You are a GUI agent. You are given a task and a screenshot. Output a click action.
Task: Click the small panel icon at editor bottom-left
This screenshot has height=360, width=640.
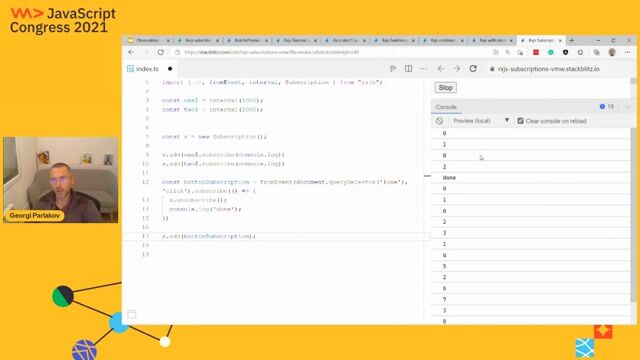[x=131, y=314]
